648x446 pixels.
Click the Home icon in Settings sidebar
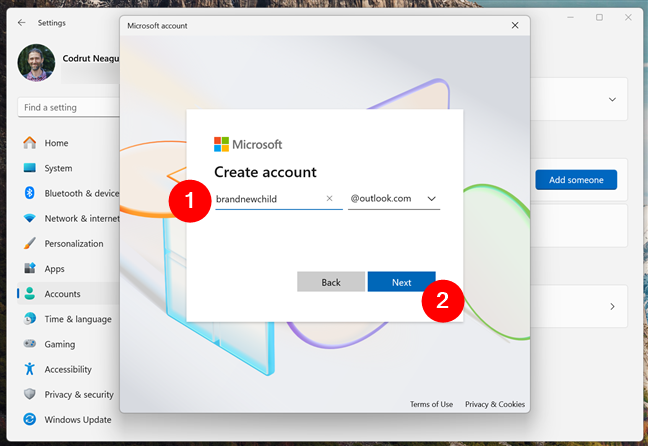(x=29, y=143)
